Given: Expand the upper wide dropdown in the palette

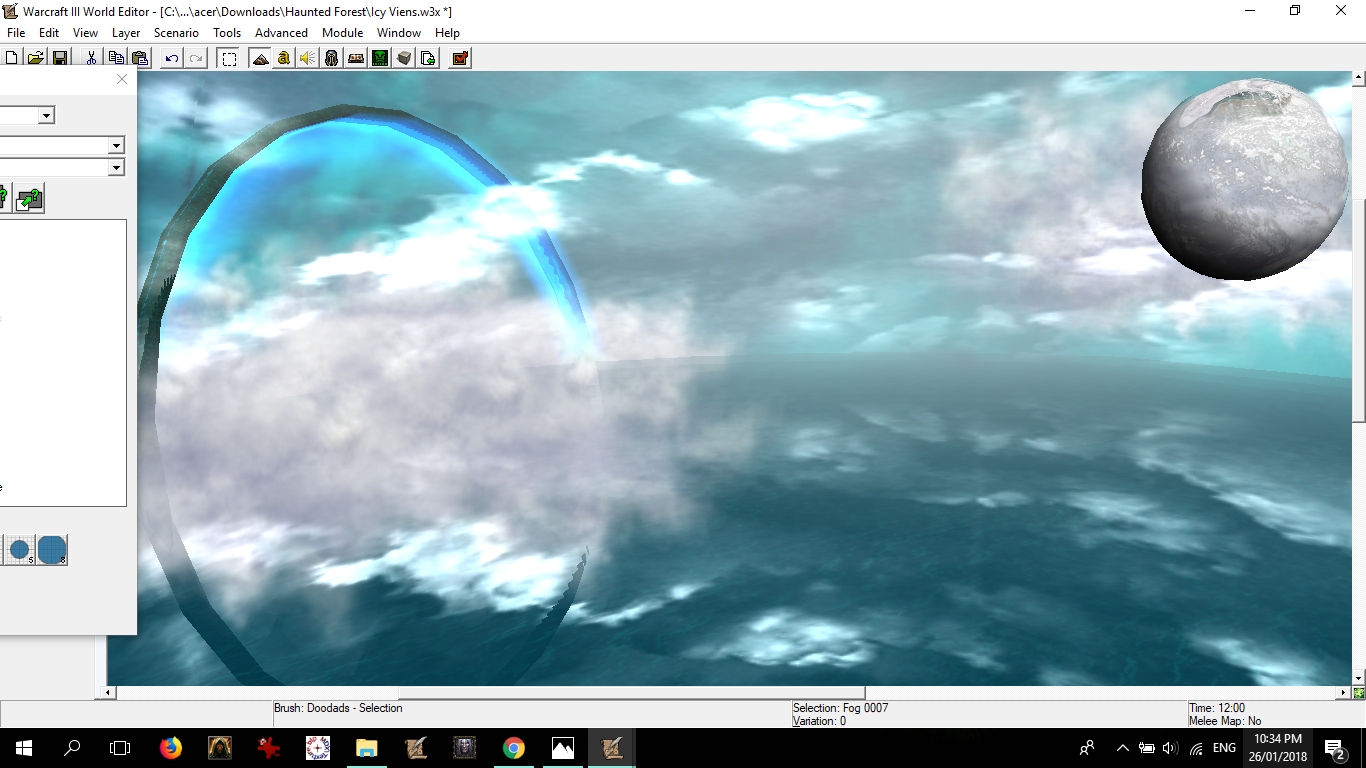Looking at the screenshot, I should click(116, 146).
